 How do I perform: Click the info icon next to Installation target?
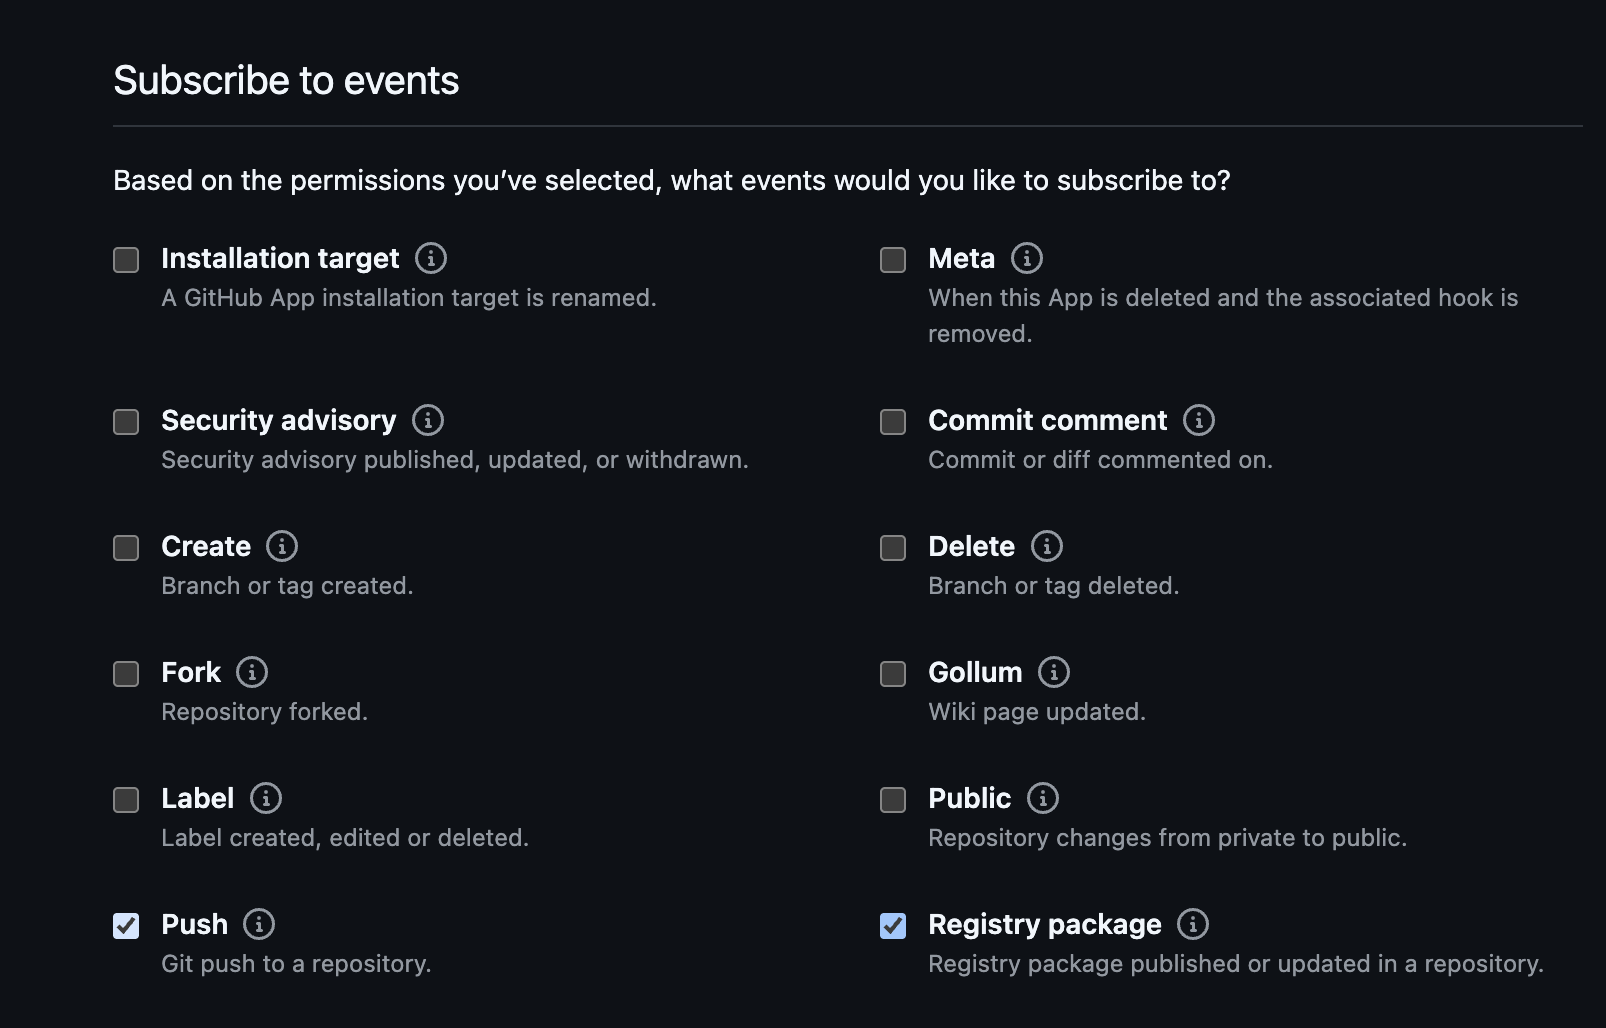pyautogui.click(x=429, y=260)
